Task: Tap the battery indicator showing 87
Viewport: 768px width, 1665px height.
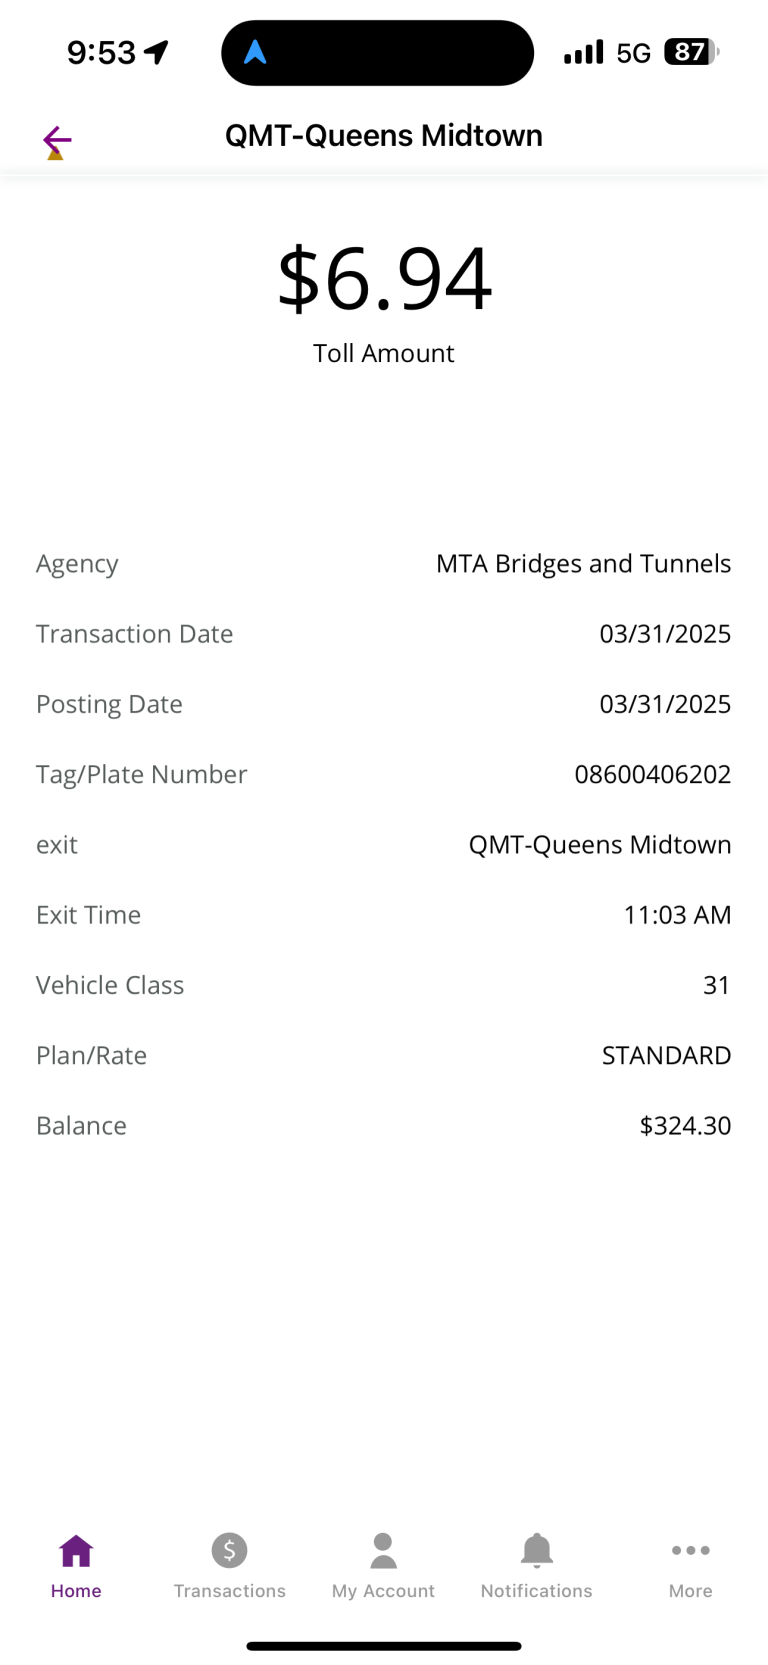Action: (690, 52)
